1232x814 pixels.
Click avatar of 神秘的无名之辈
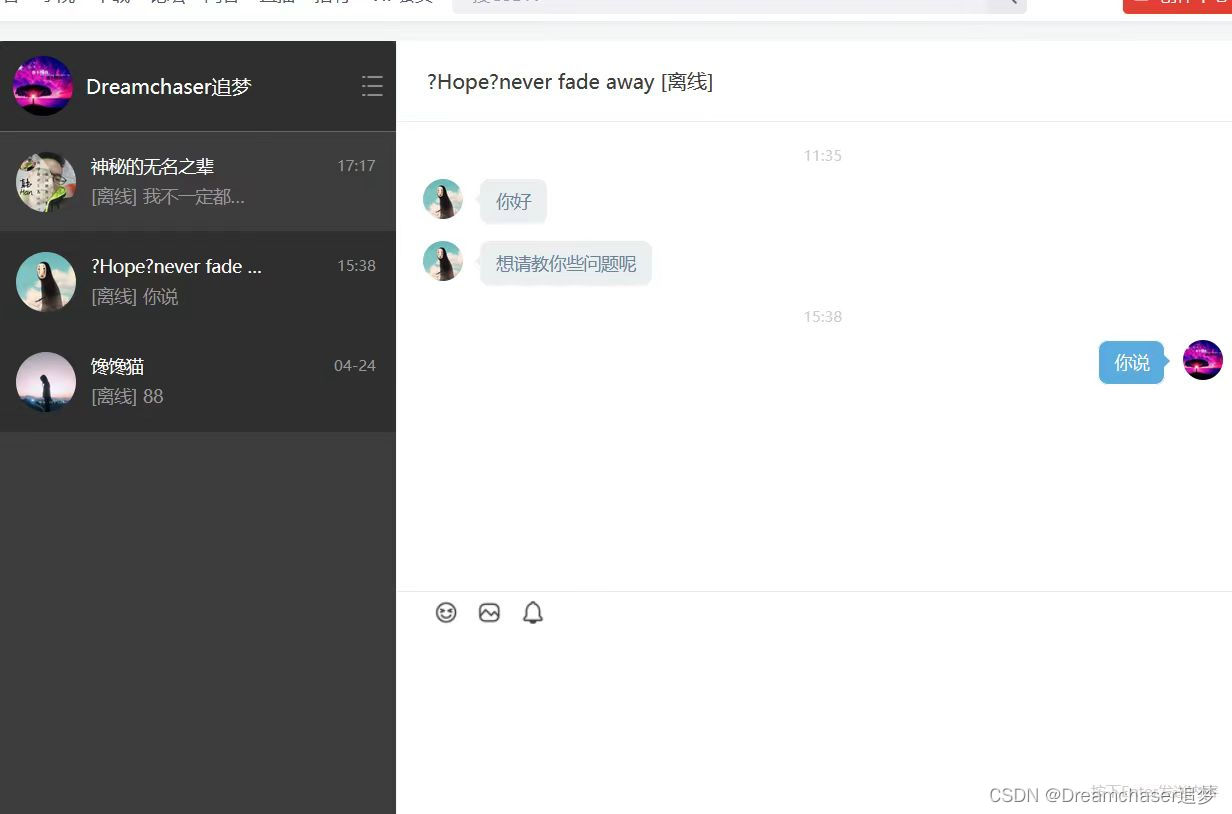tap(46, 182)
